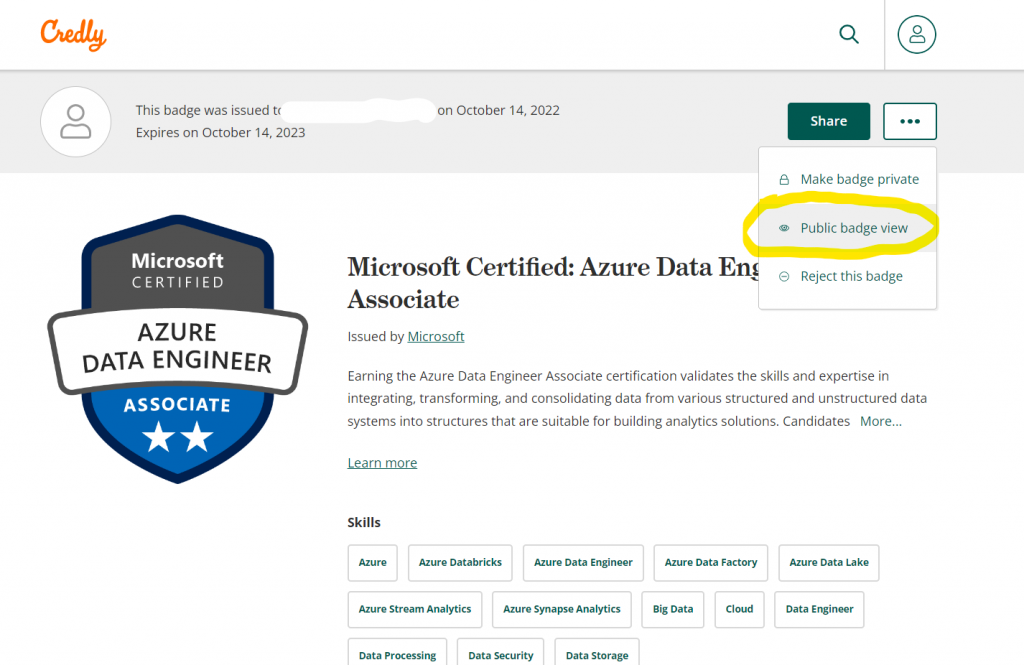The width and height of the screenshot is (1024, 665).
Task: Click the Share button
Action: pos(829,121)
